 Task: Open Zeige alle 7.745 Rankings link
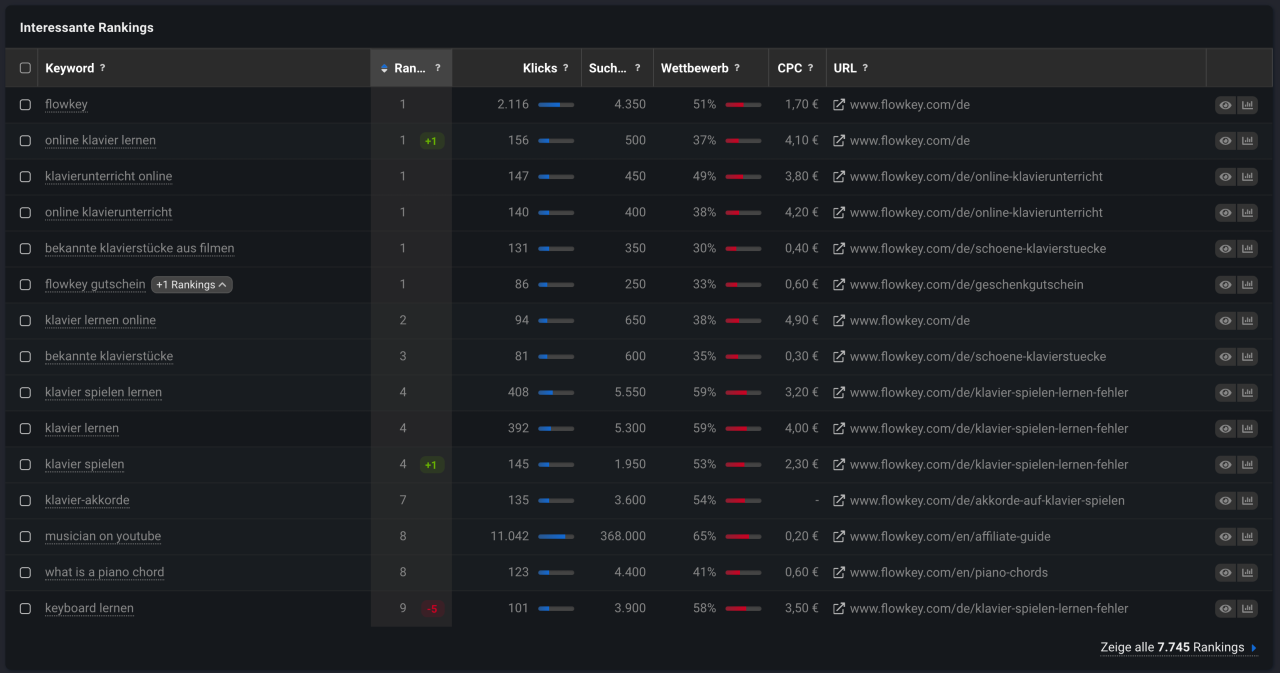point(1179,648)
